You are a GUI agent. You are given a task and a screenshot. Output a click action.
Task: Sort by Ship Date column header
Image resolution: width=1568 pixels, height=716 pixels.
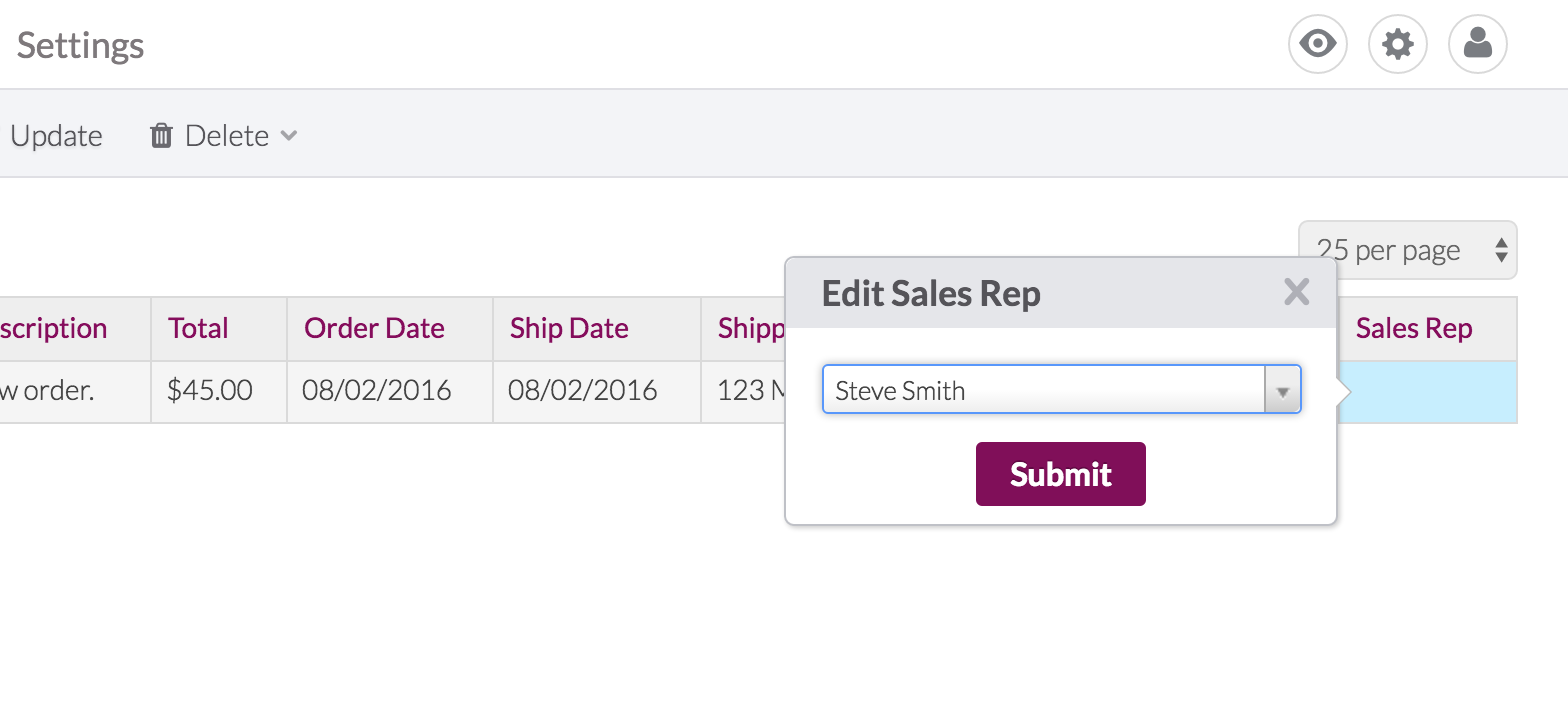[x=569, y=328]
